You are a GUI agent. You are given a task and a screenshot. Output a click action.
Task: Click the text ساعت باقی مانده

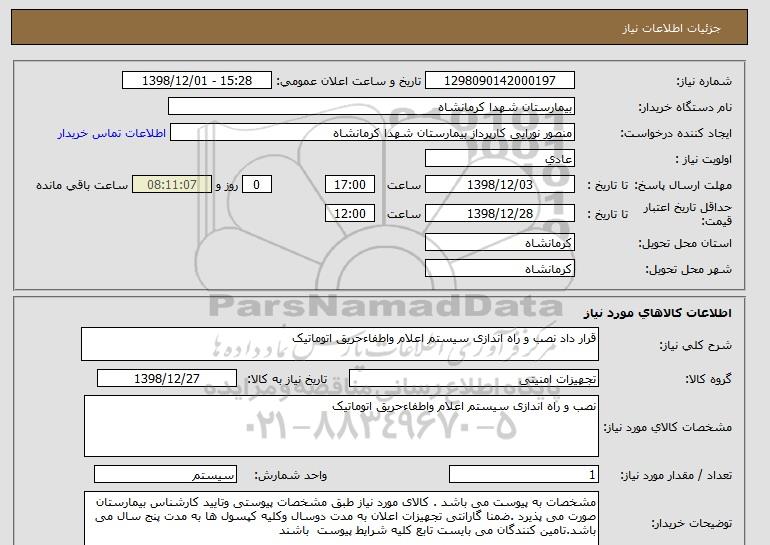click(82, 185)
